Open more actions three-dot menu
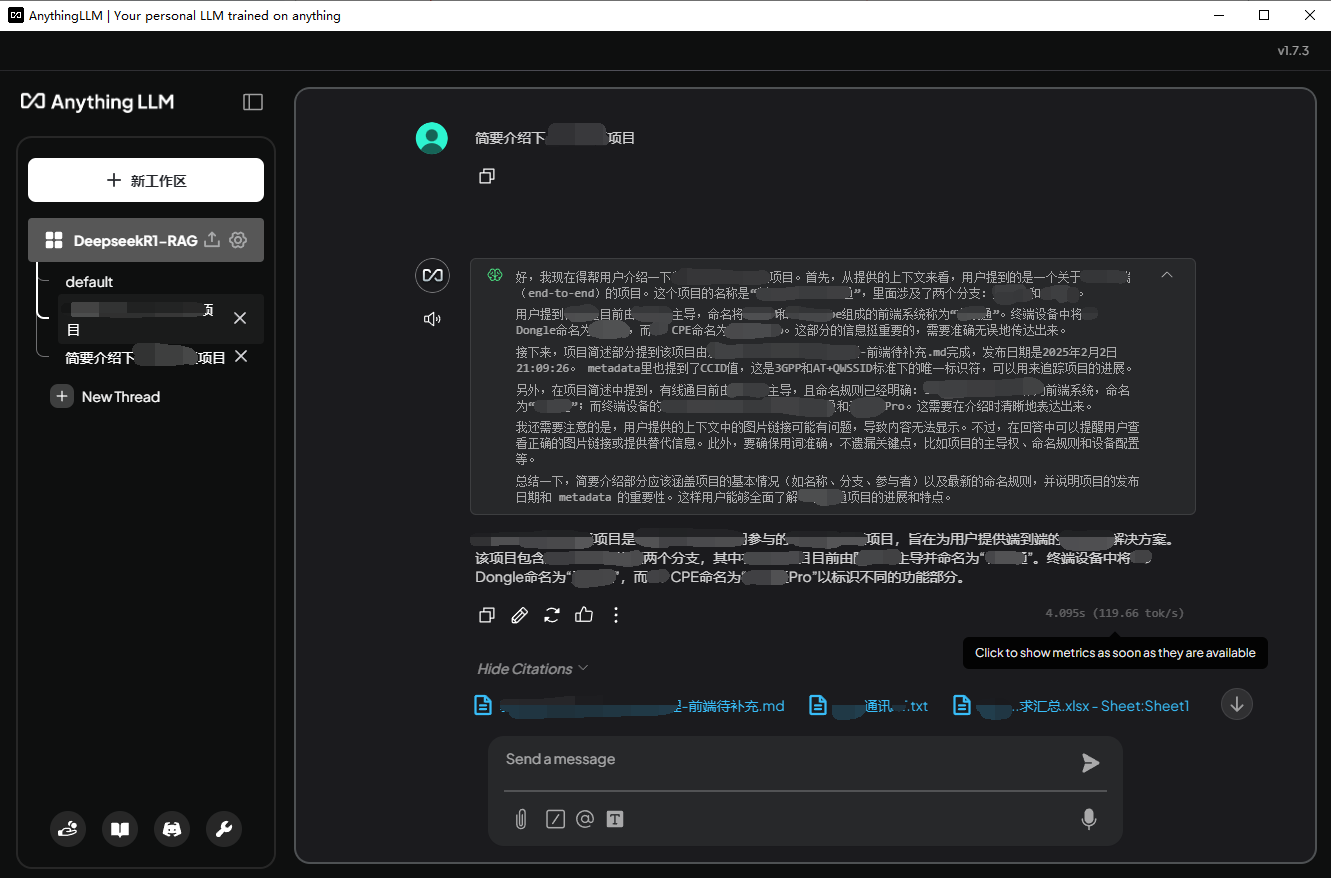Image resolution: width=1331 pixels, height=878 pixels. (616, 615)
